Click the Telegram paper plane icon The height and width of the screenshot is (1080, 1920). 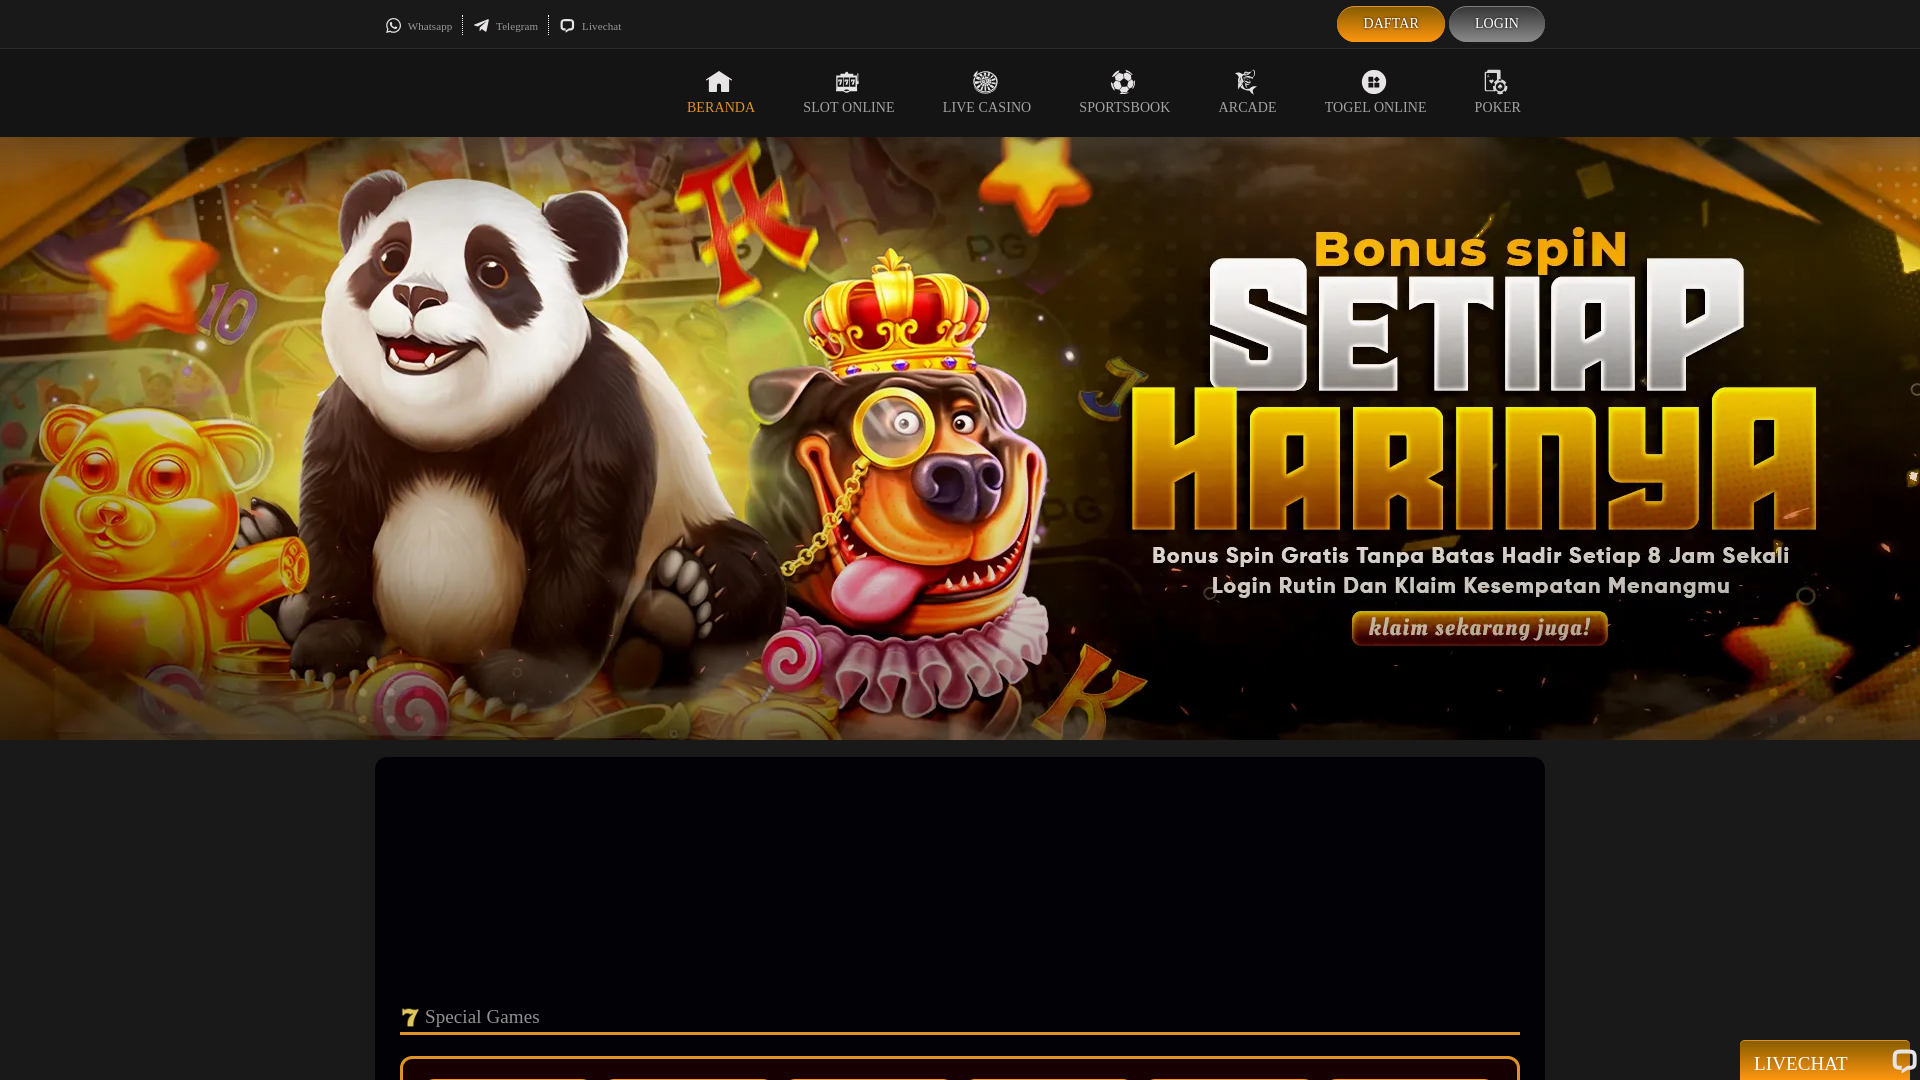482,26
